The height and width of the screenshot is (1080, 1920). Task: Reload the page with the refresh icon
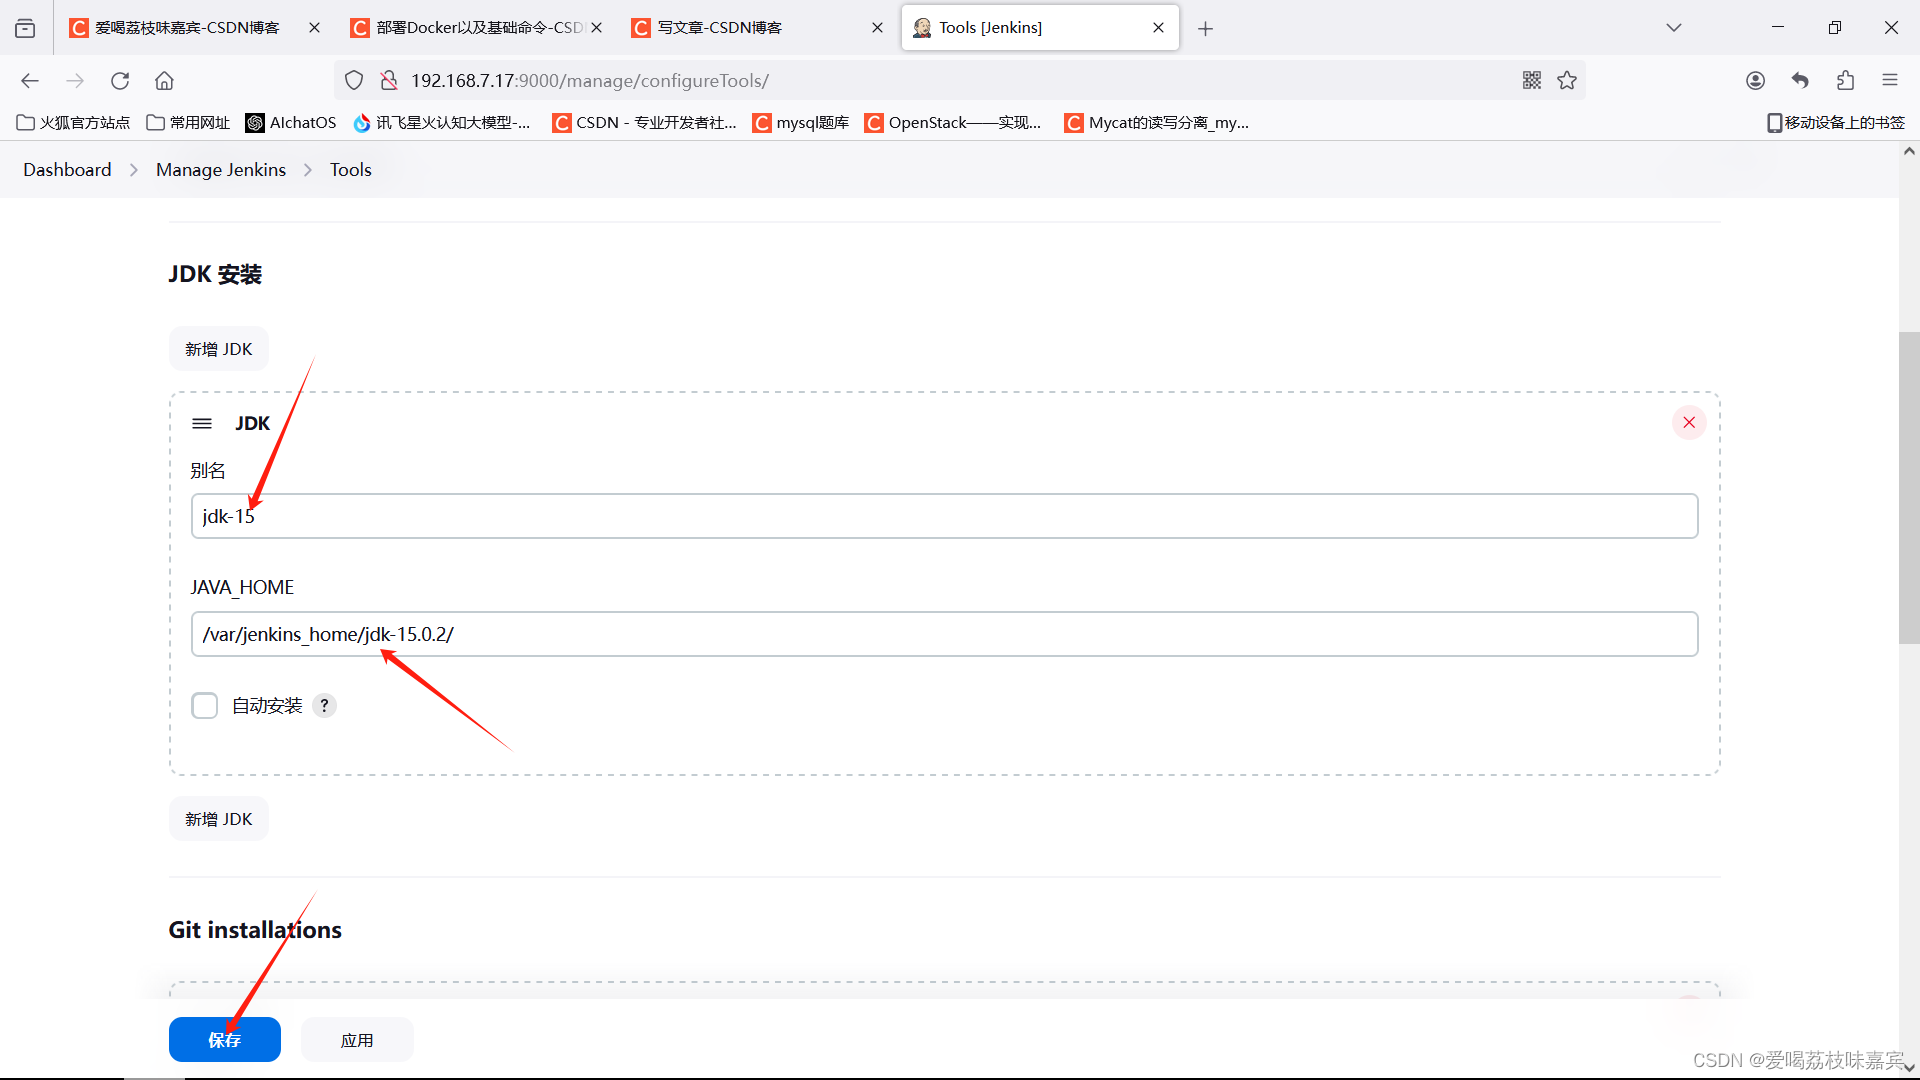pos(120,81)
